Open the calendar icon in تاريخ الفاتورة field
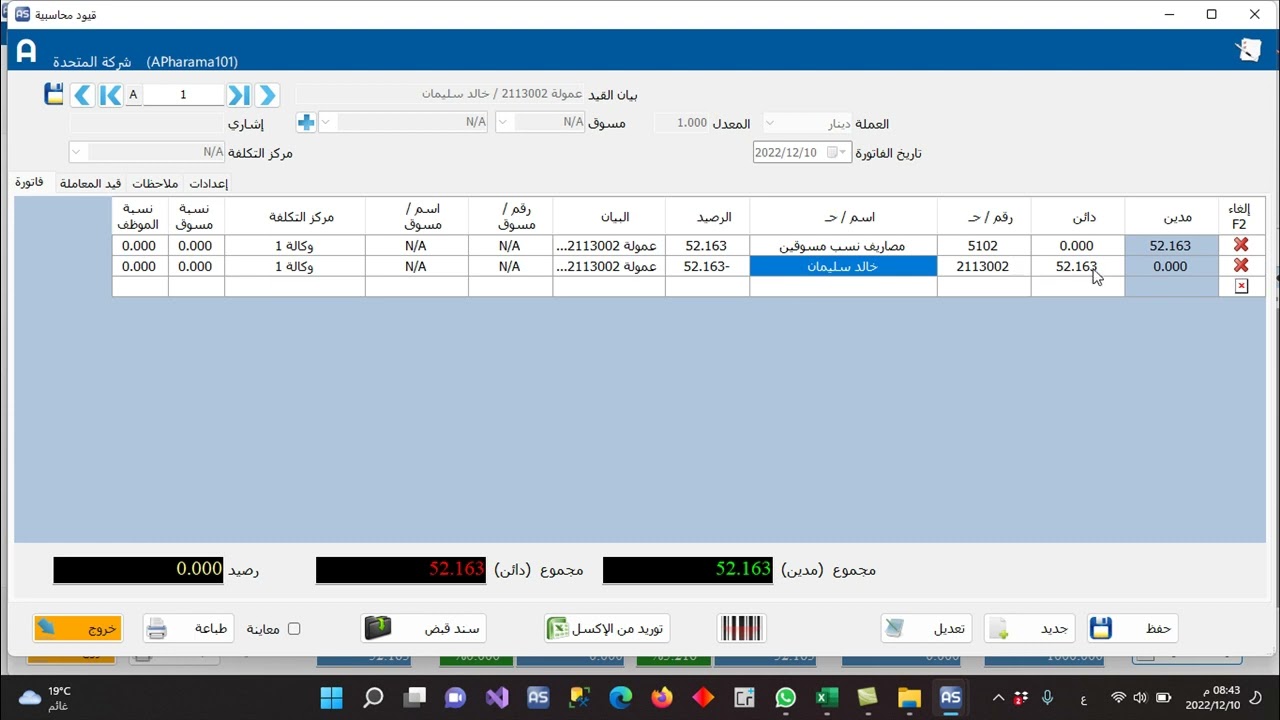The height and width of the screenshot is (720, 1280). point(831,153)
